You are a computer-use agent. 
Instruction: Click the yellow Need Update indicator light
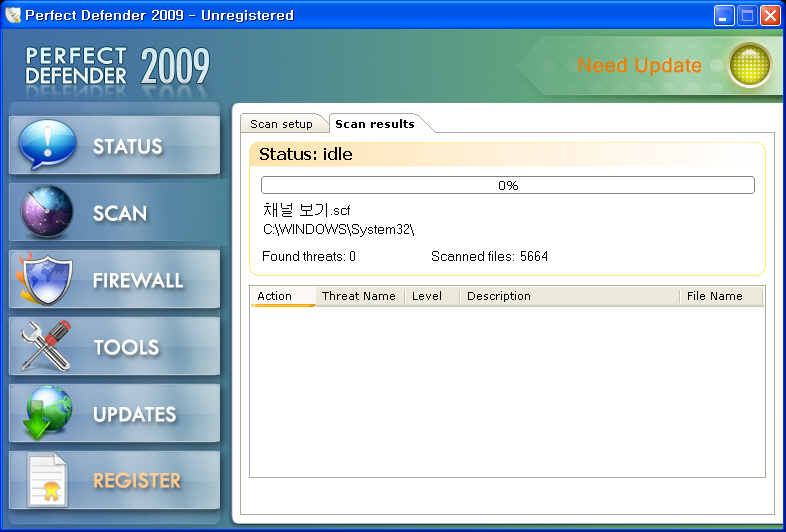click(x=750, y=65)
